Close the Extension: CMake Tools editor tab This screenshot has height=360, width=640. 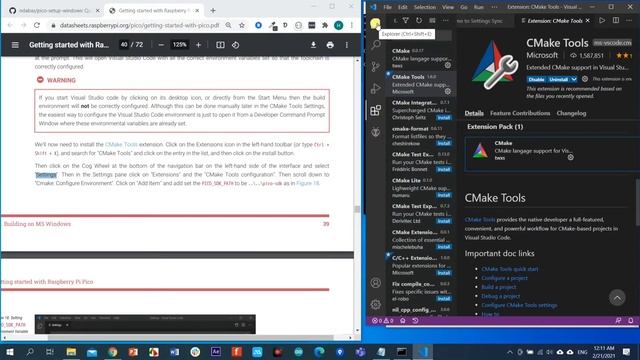(x=587, y=20)
